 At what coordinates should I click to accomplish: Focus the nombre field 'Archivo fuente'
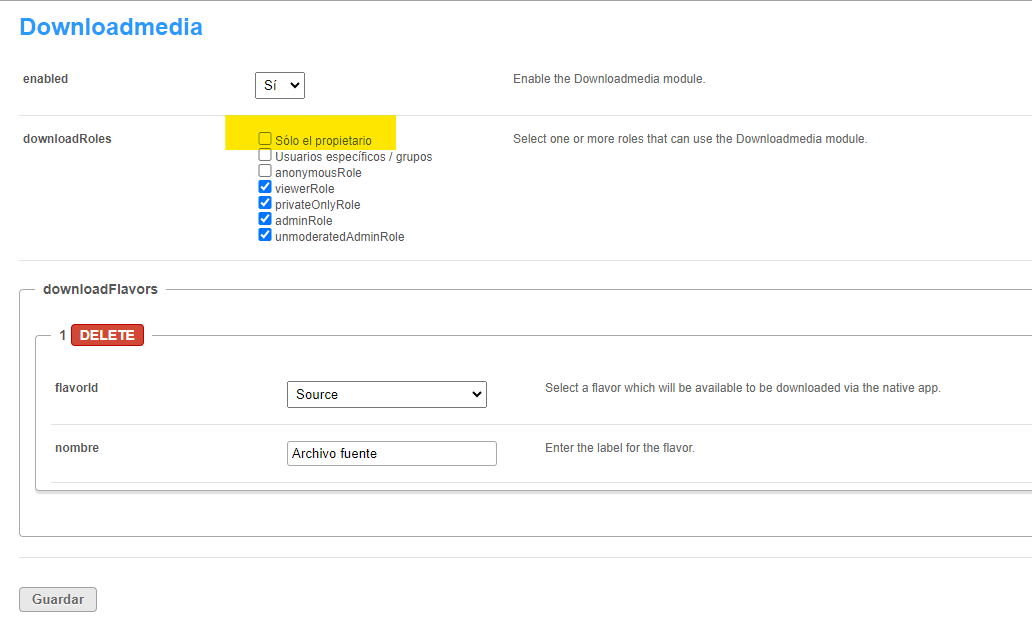tap(392, 453)
